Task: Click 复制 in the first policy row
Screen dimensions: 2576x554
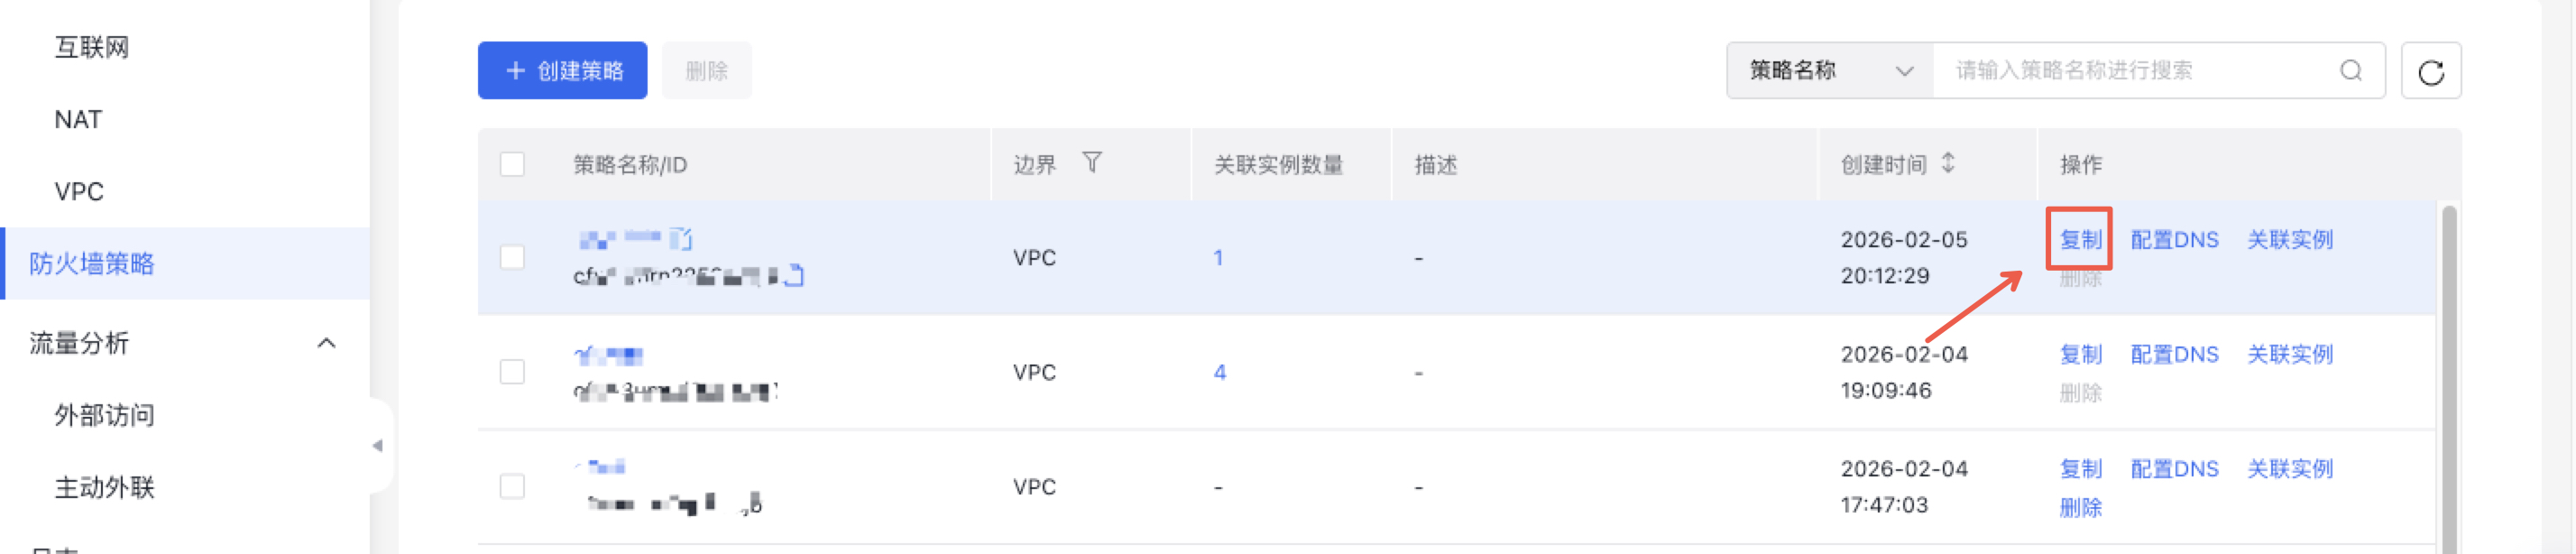Action: pos(2080,240)
